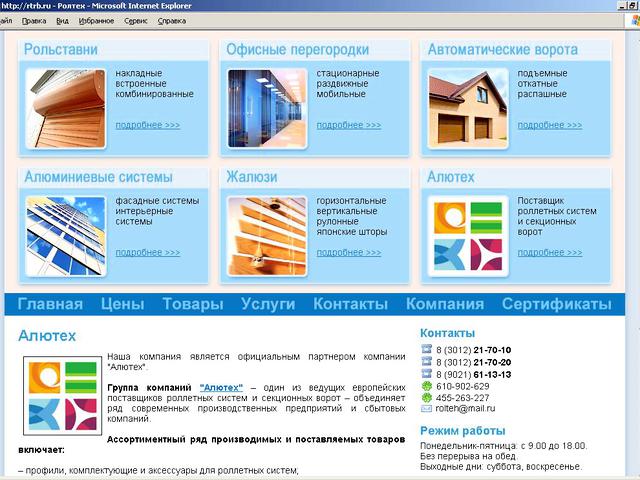Viewport: 640px width, 480px height.
Task: Click text фасадные системы in aluminium card
Action: 157,201
